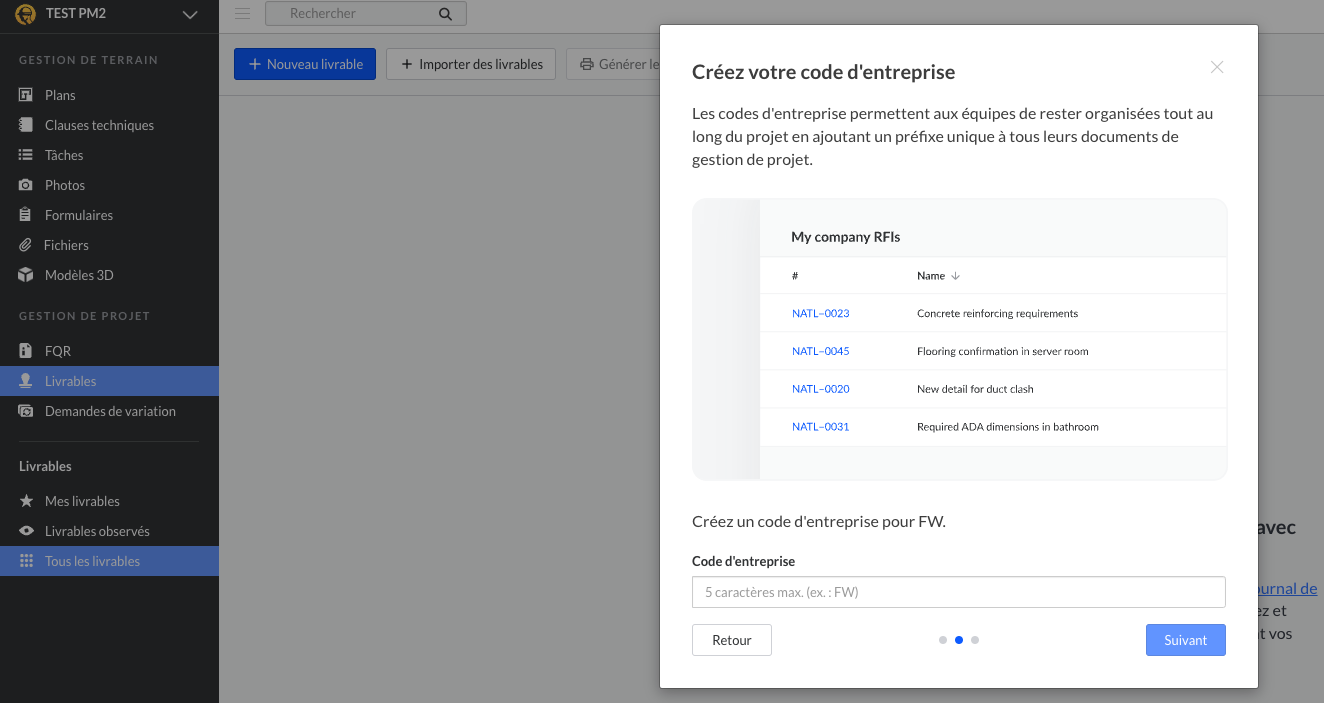Image resolution: width=1324 pixels, height=703 pixels.
Task: Select the third step indicator dot
Action: click(x=975, y=640)
